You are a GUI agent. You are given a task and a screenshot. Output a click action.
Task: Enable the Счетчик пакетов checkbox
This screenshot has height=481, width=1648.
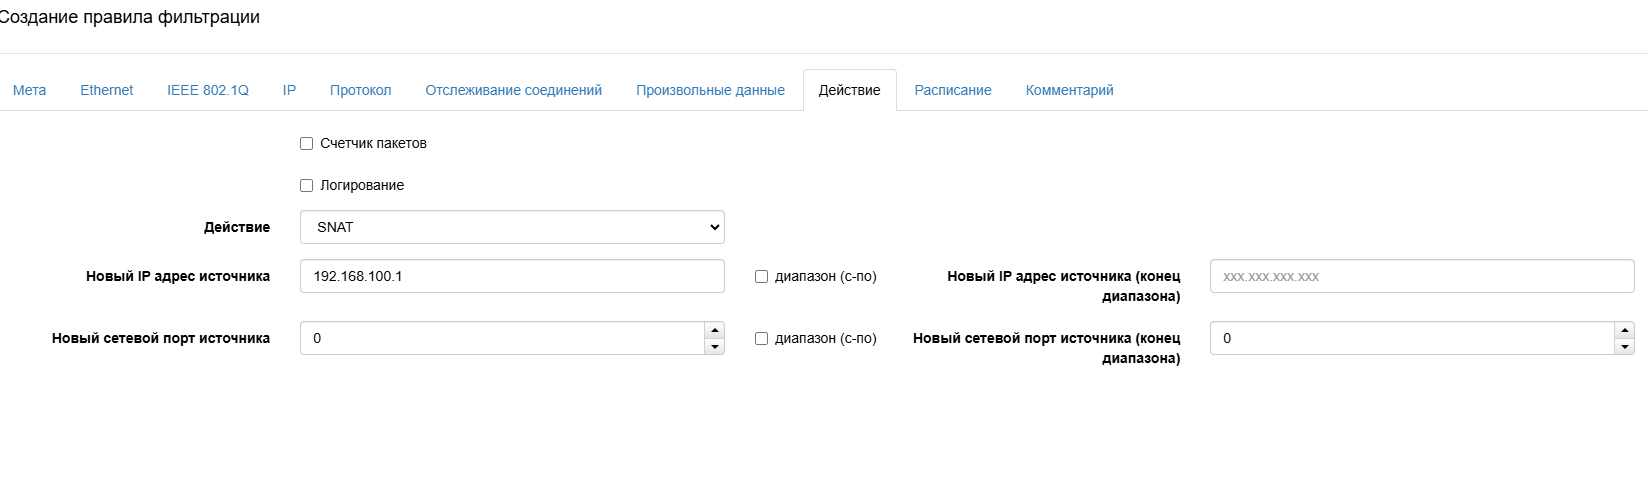307,144
